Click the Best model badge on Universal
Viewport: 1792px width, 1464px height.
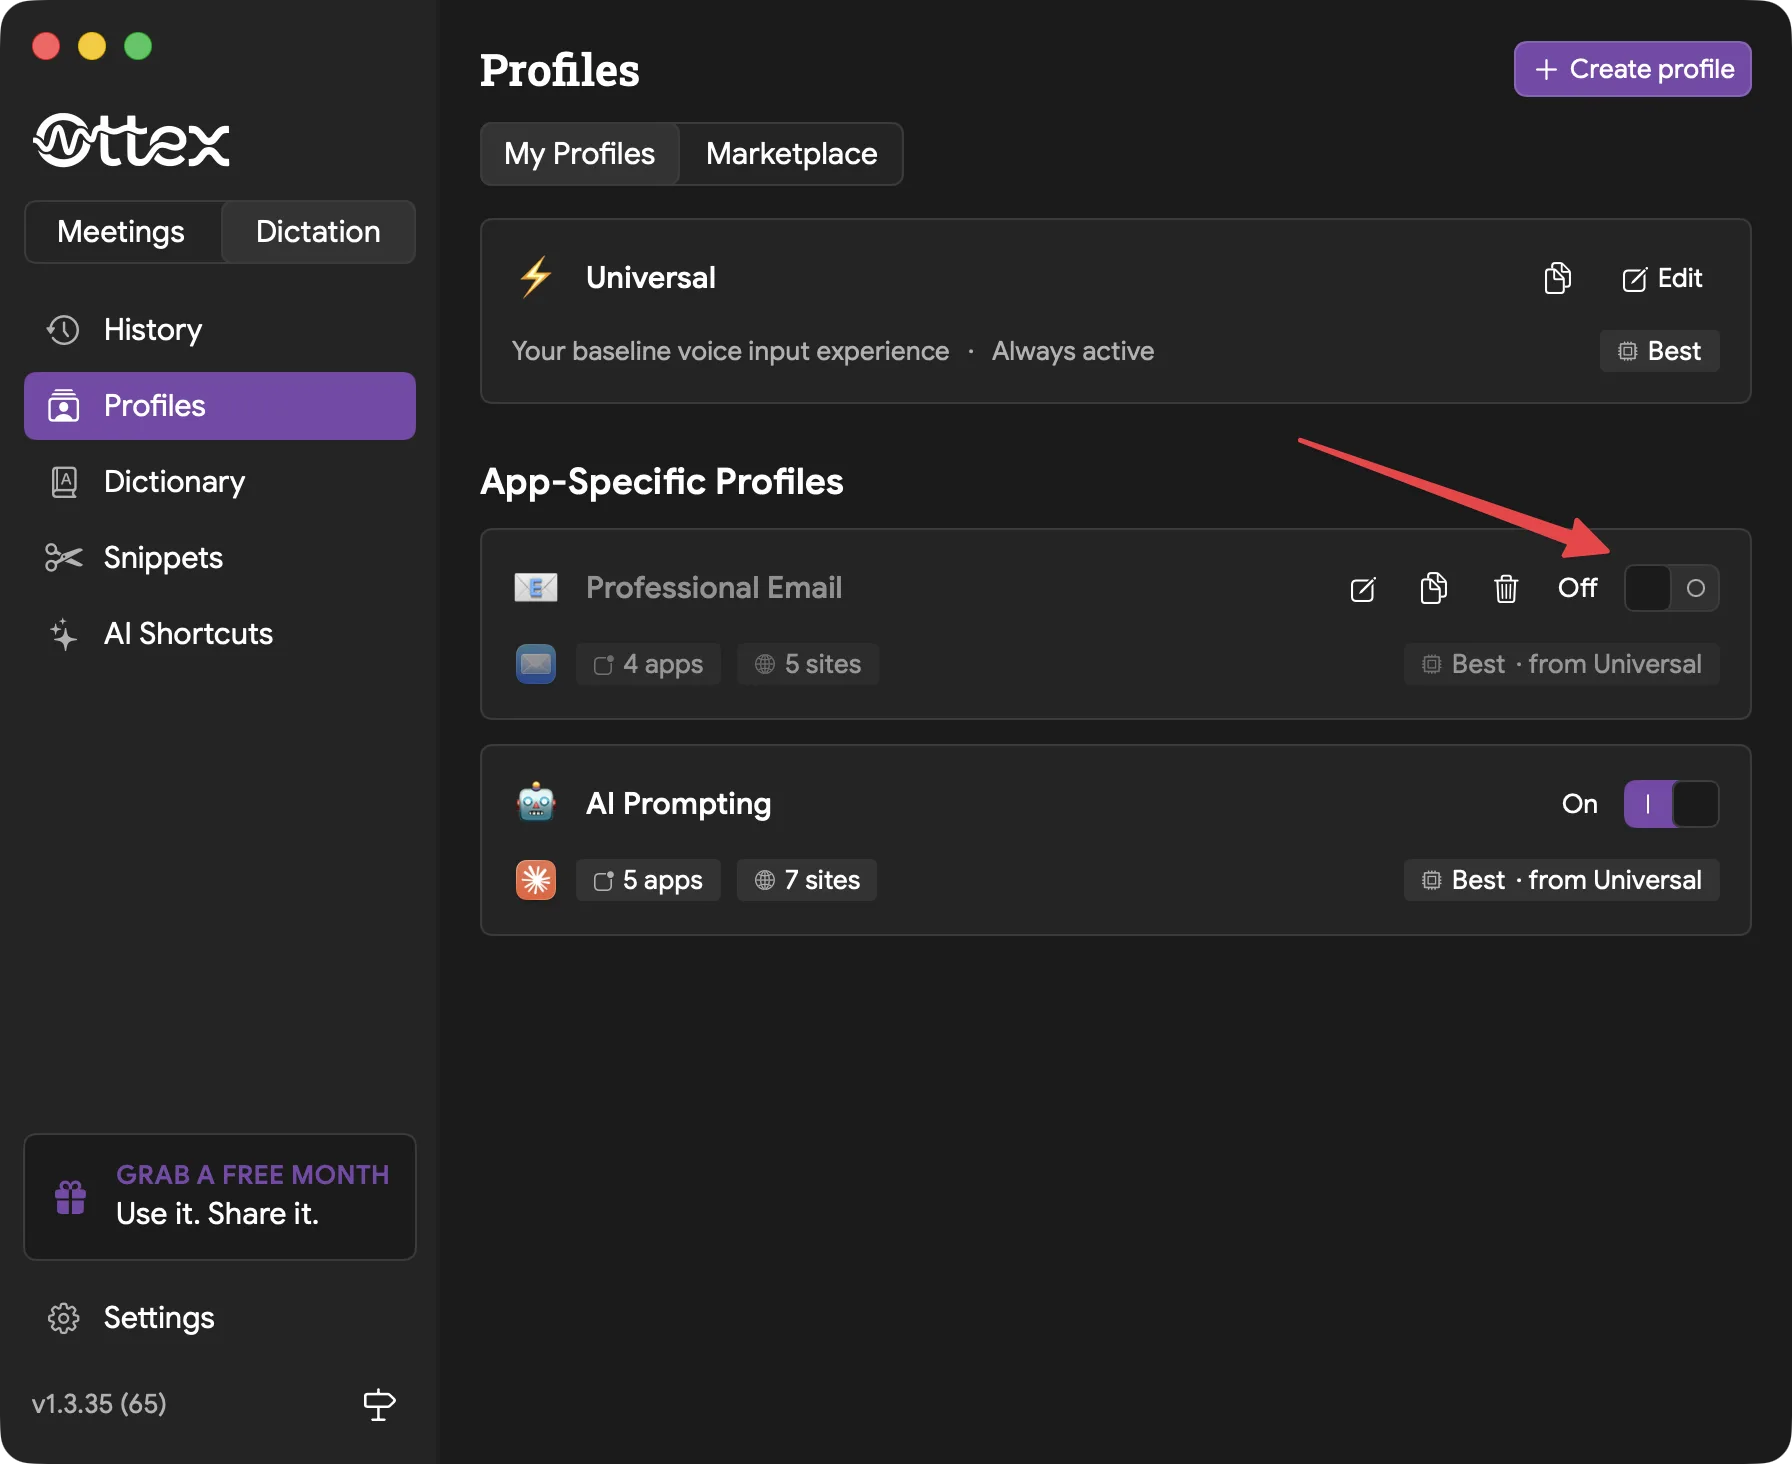(x=1659, y=351)
